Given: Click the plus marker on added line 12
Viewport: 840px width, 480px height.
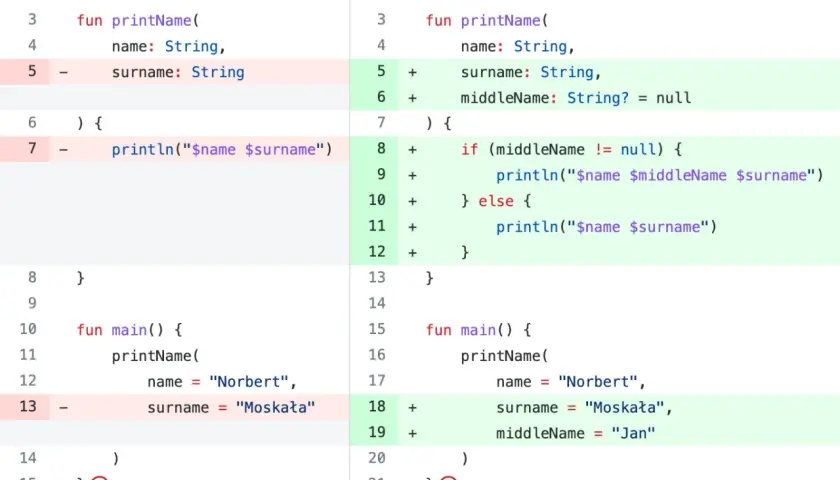Looking at the screenshot, I should pos(412,252).
